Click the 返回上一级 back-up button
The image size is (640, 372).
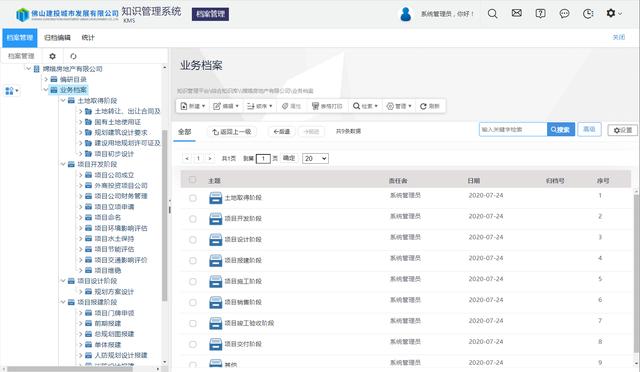[232, 131]
